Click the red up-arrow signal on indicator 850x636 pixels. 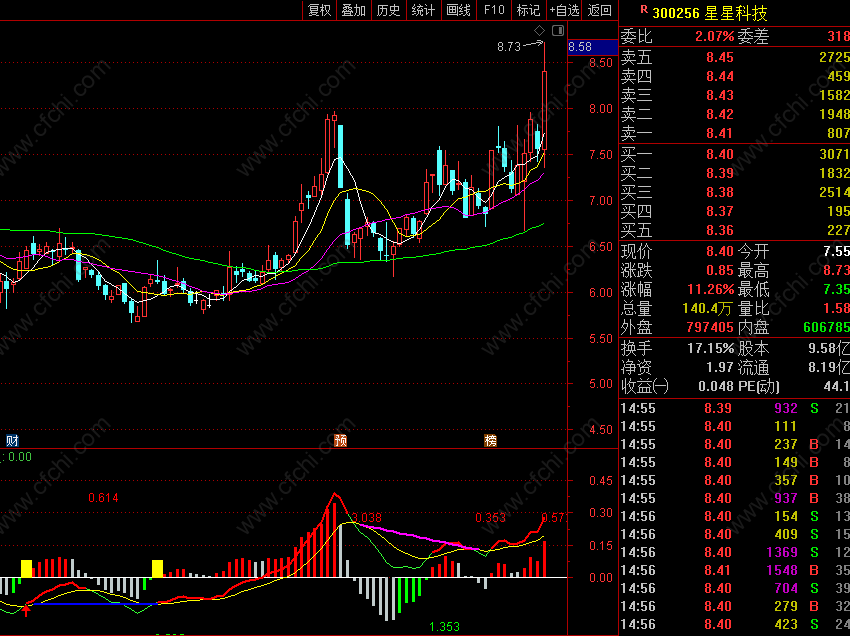pos(26,611)
